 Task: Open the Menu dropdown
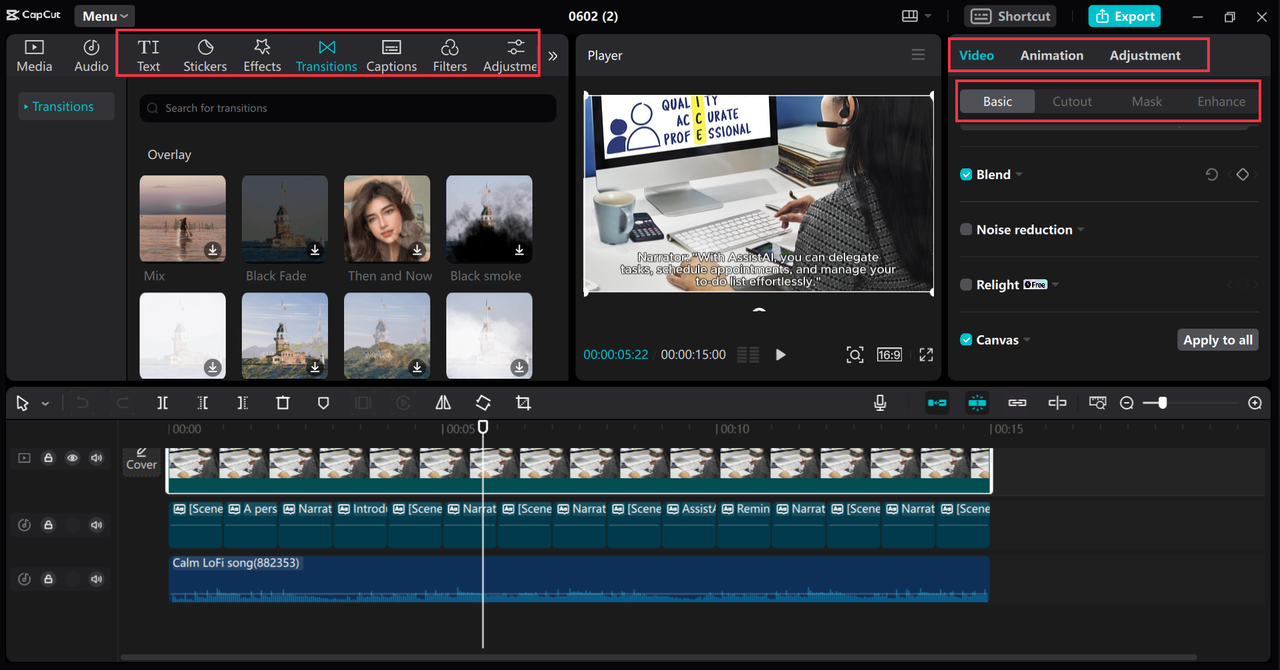105,16
